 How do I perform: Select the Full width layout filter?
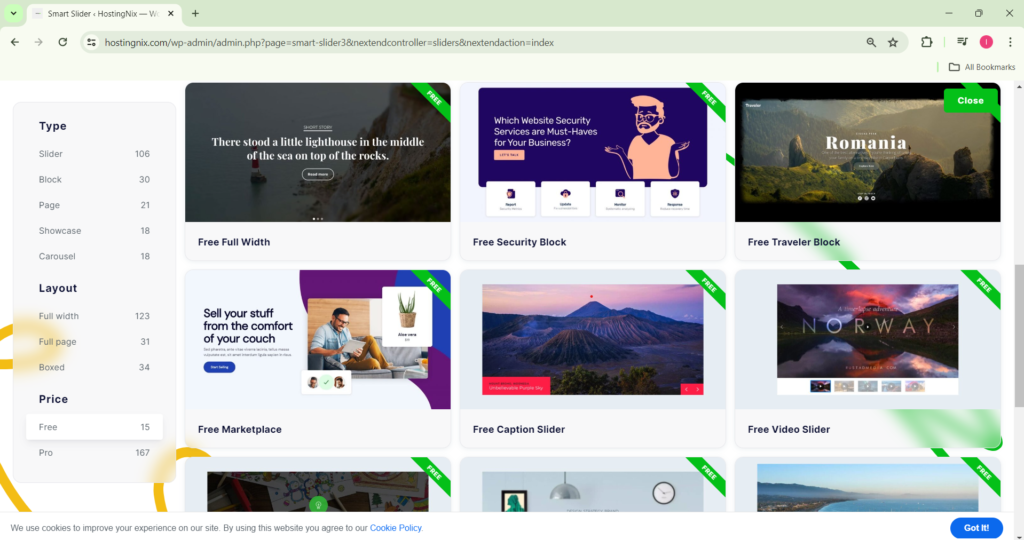tap(94, 316)
